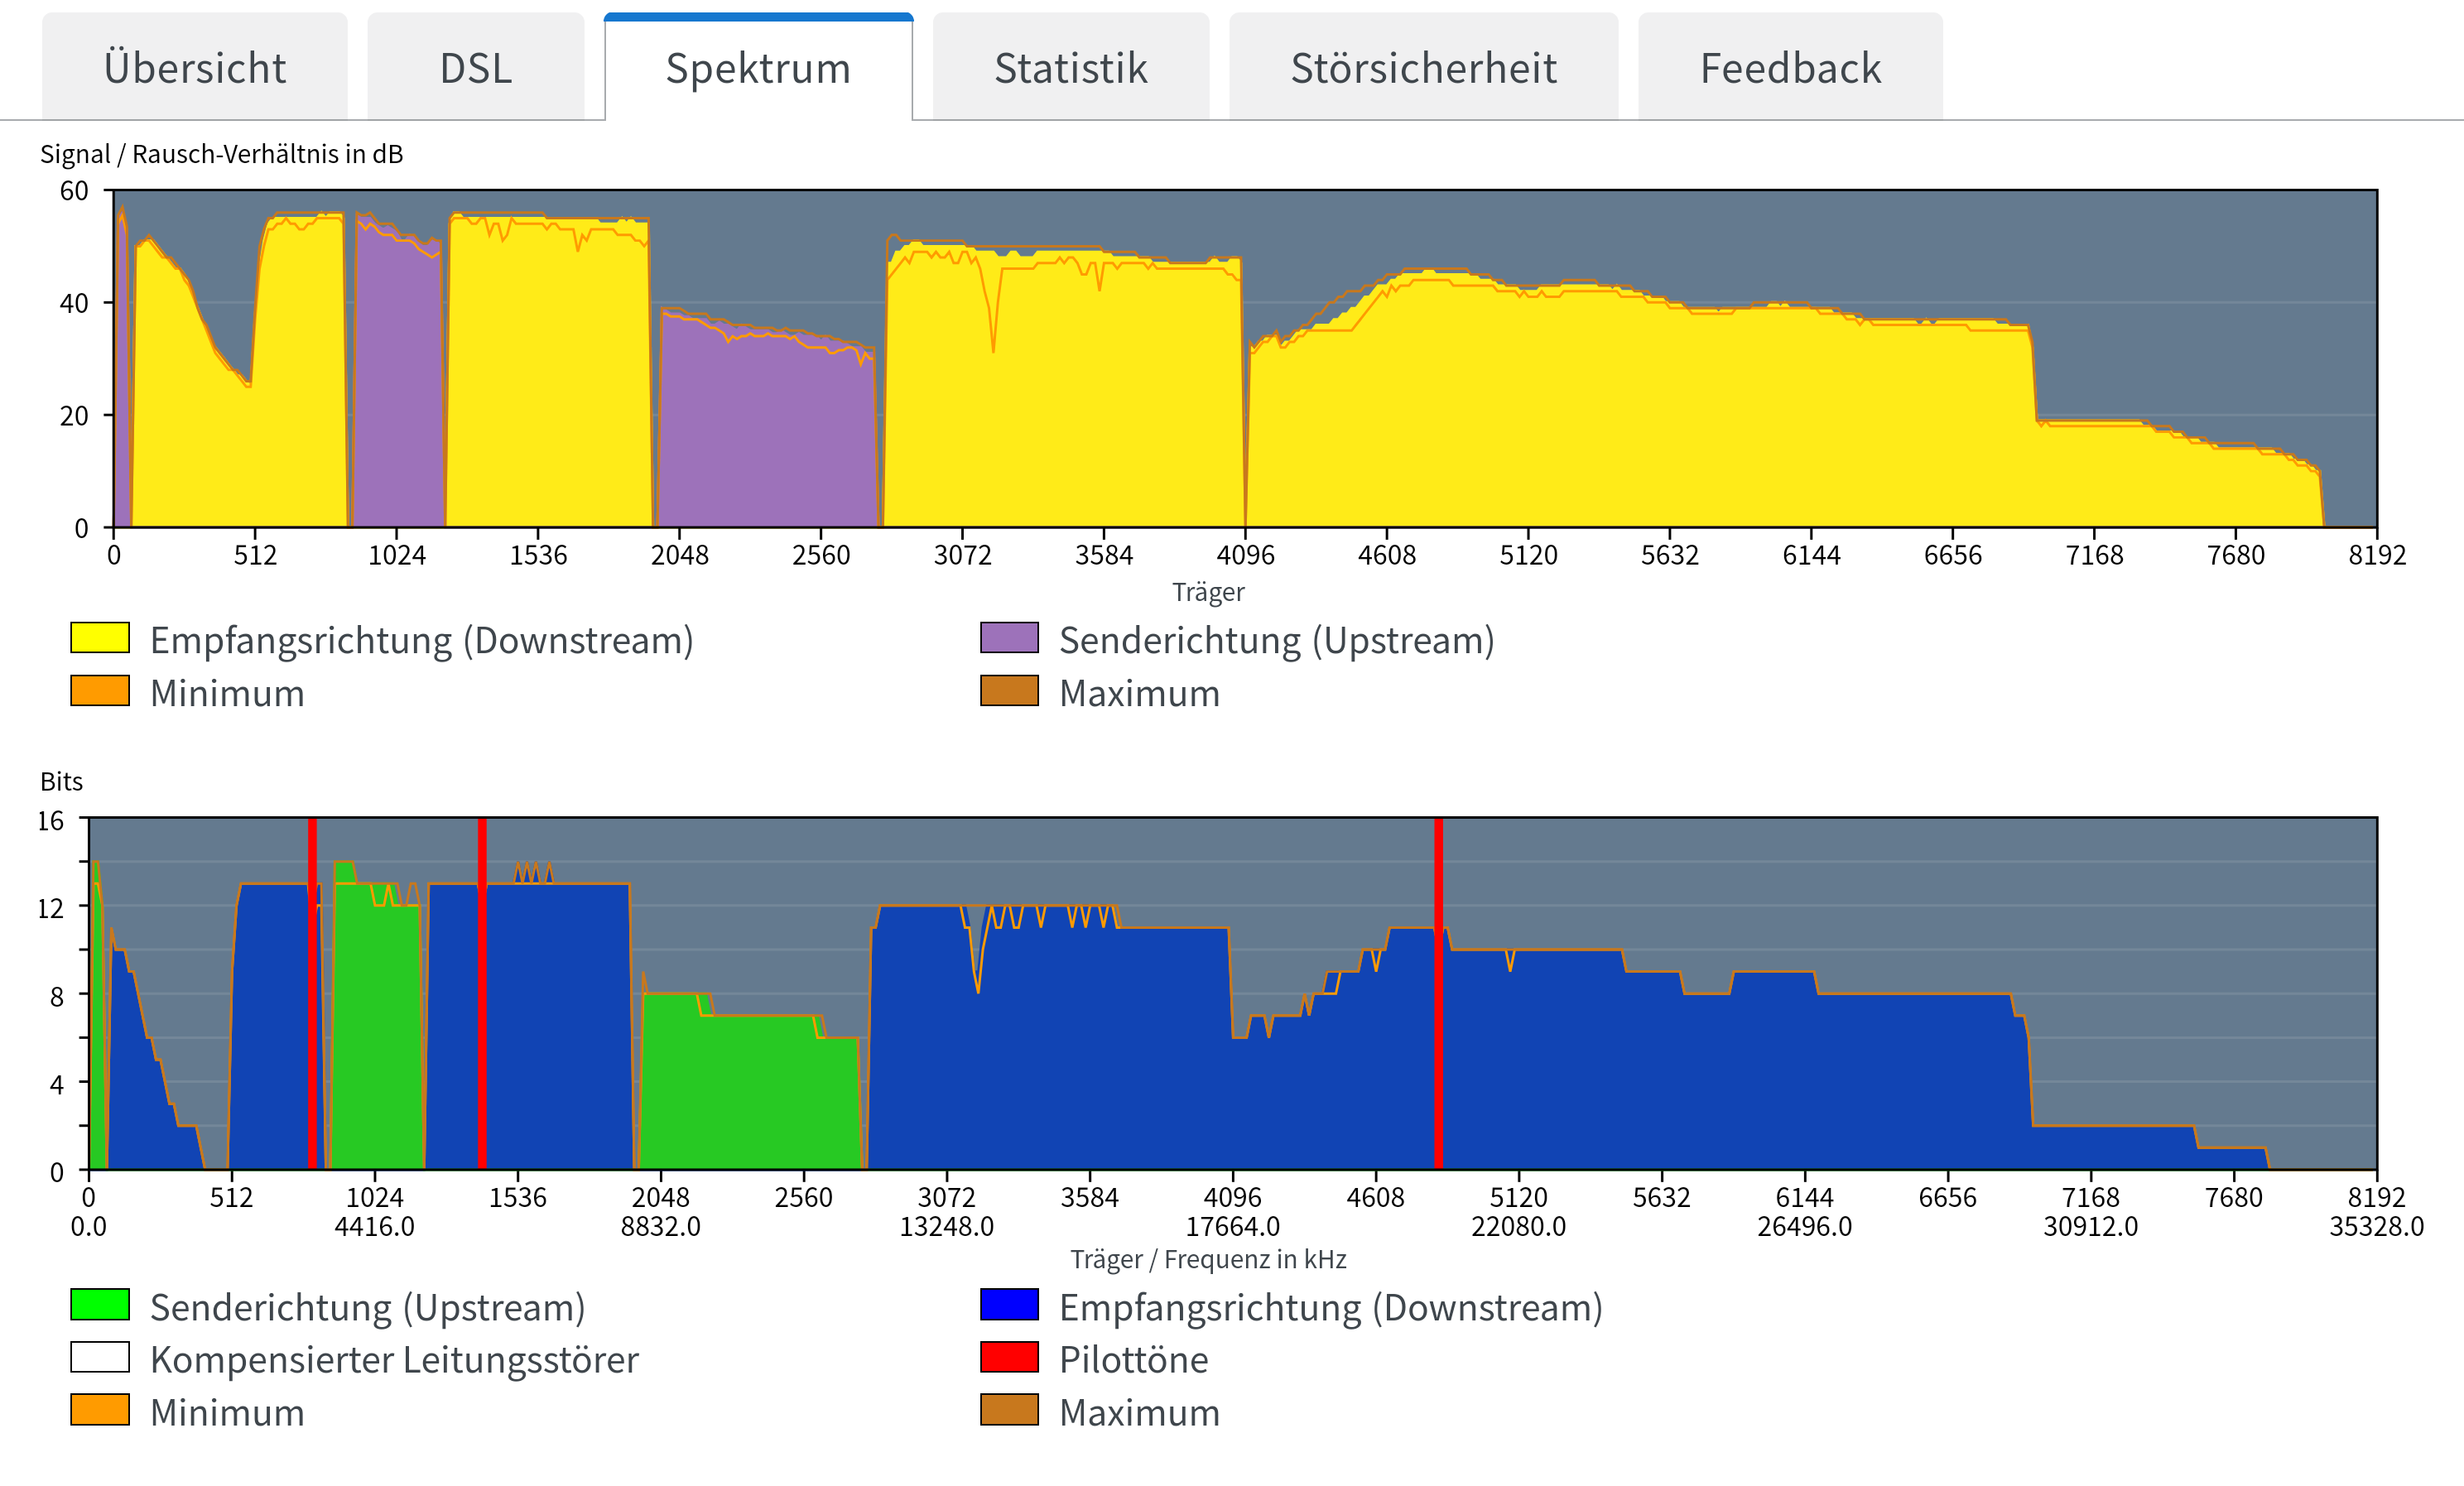The height and width of the screenshot is (1486, 2464).
Task: Click white Kompensierter Leitungsstörer swatch
Action: (x=100, y=1358)
